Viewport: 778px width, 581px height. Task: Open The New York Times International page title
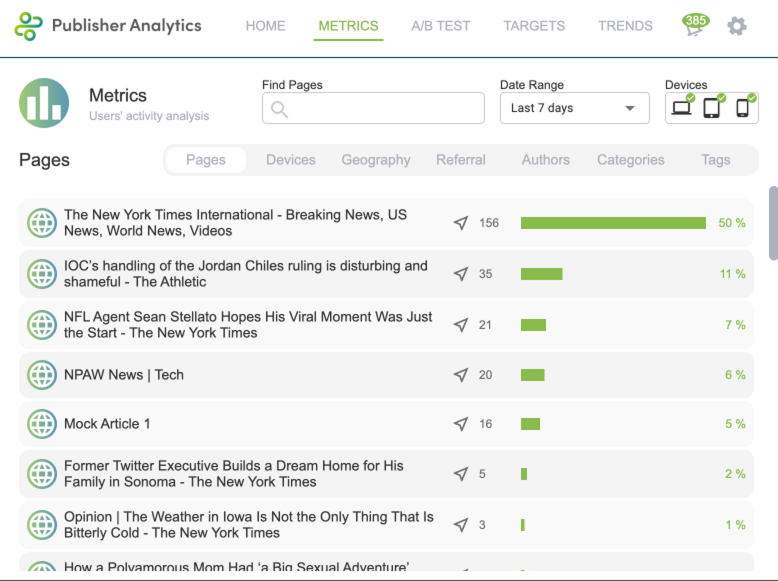[x=235, y=223]
